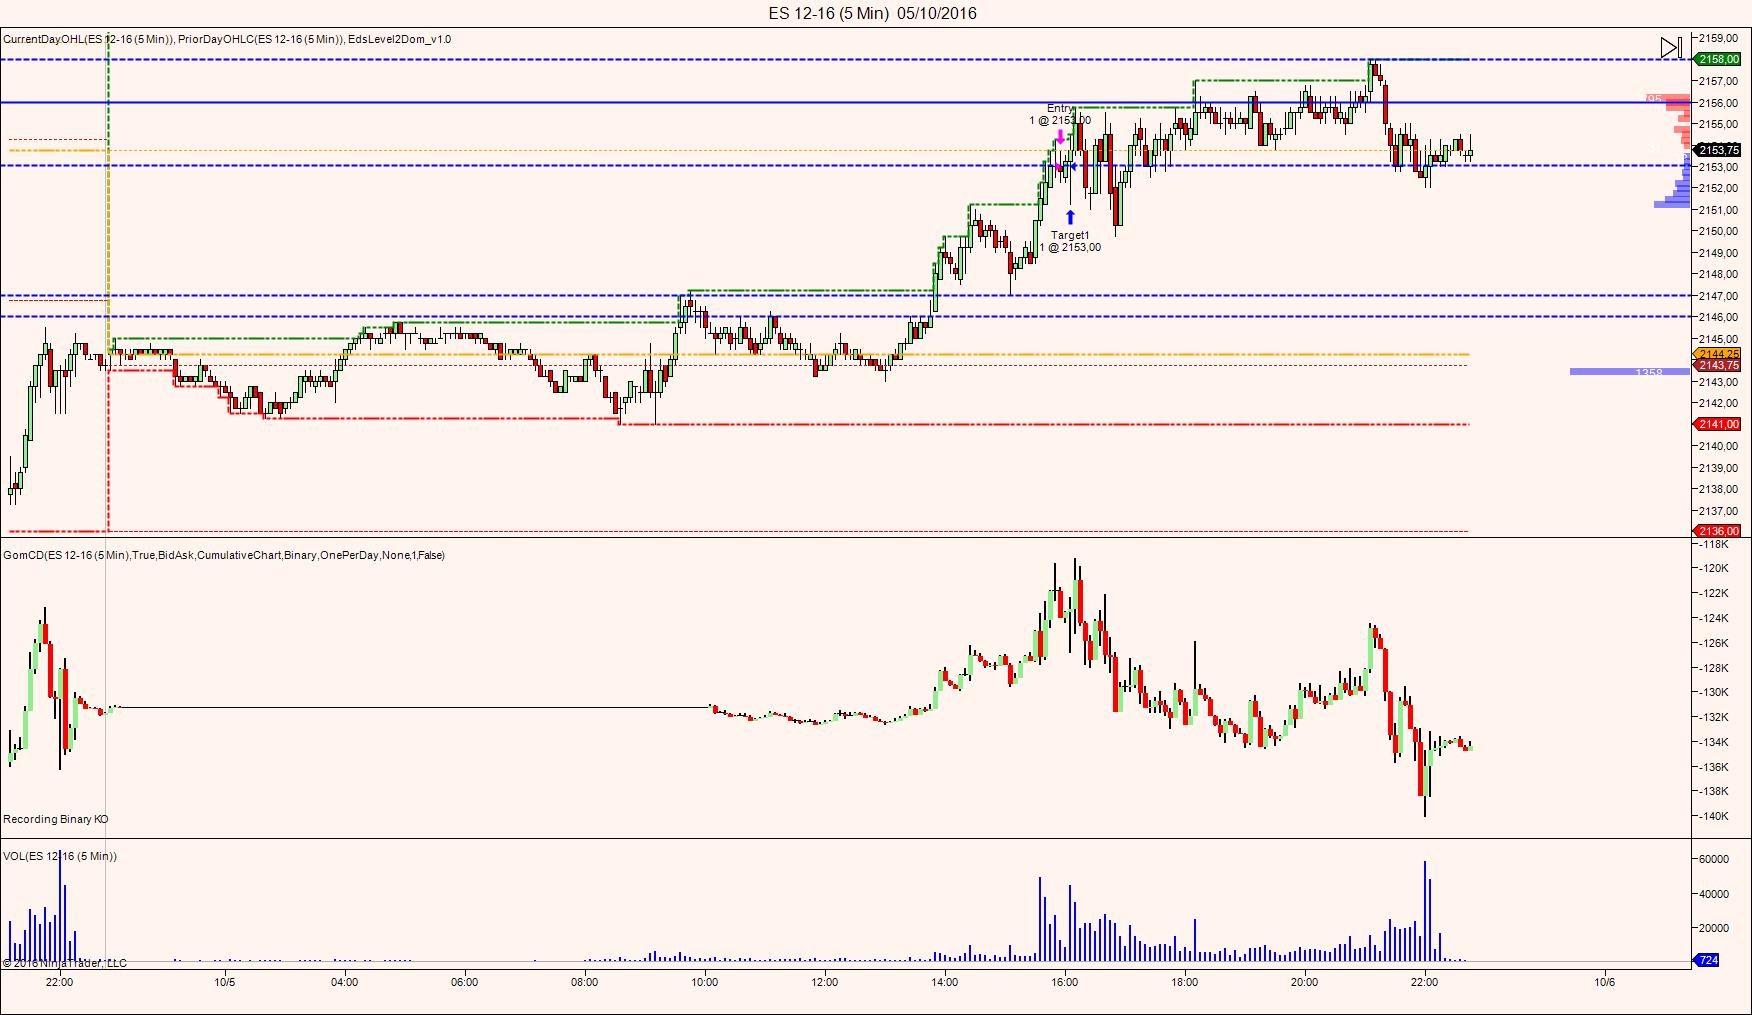Click the orange 2144,25 price marker
This screenshot has height=1015, width=1752.
pyautogui.click(x=1718, y=354)
